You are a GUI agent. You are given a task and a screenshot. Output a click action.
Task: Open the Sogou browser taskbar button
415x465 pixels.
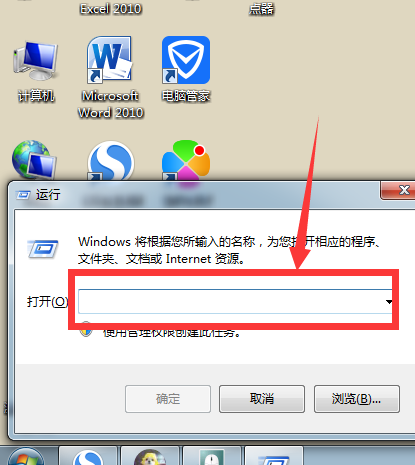click(x=89, y=456)
